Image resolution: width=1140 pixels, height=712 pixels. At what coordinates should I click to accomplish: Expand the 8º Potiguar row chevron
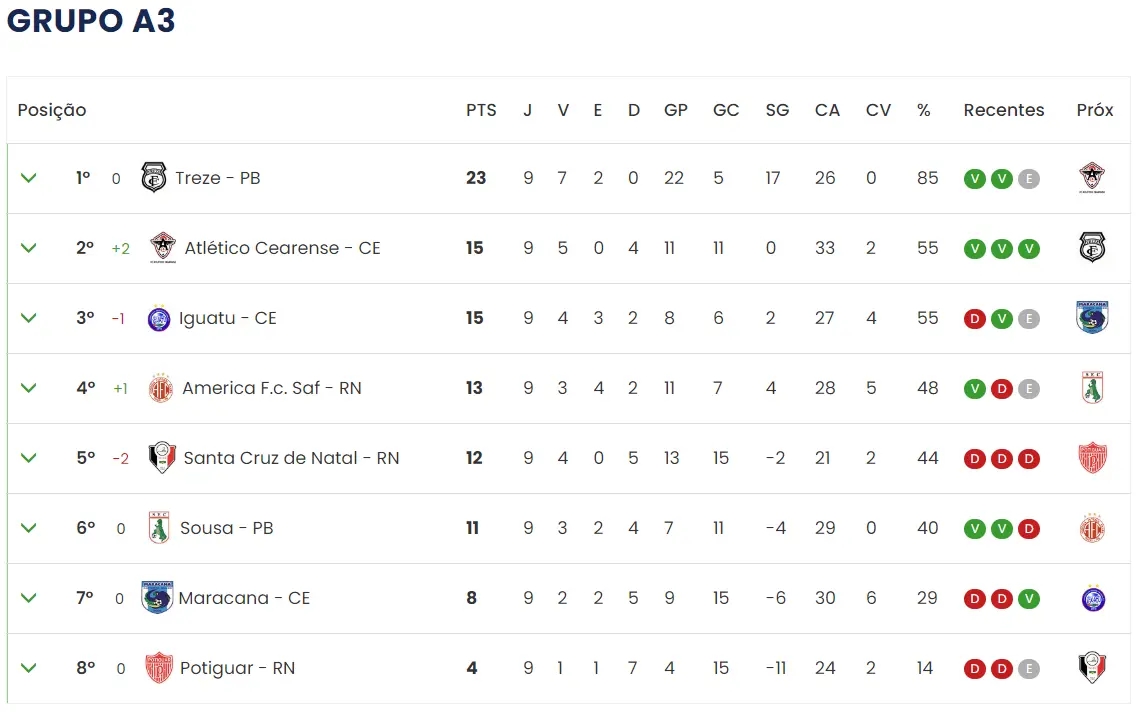coord(29,668)
